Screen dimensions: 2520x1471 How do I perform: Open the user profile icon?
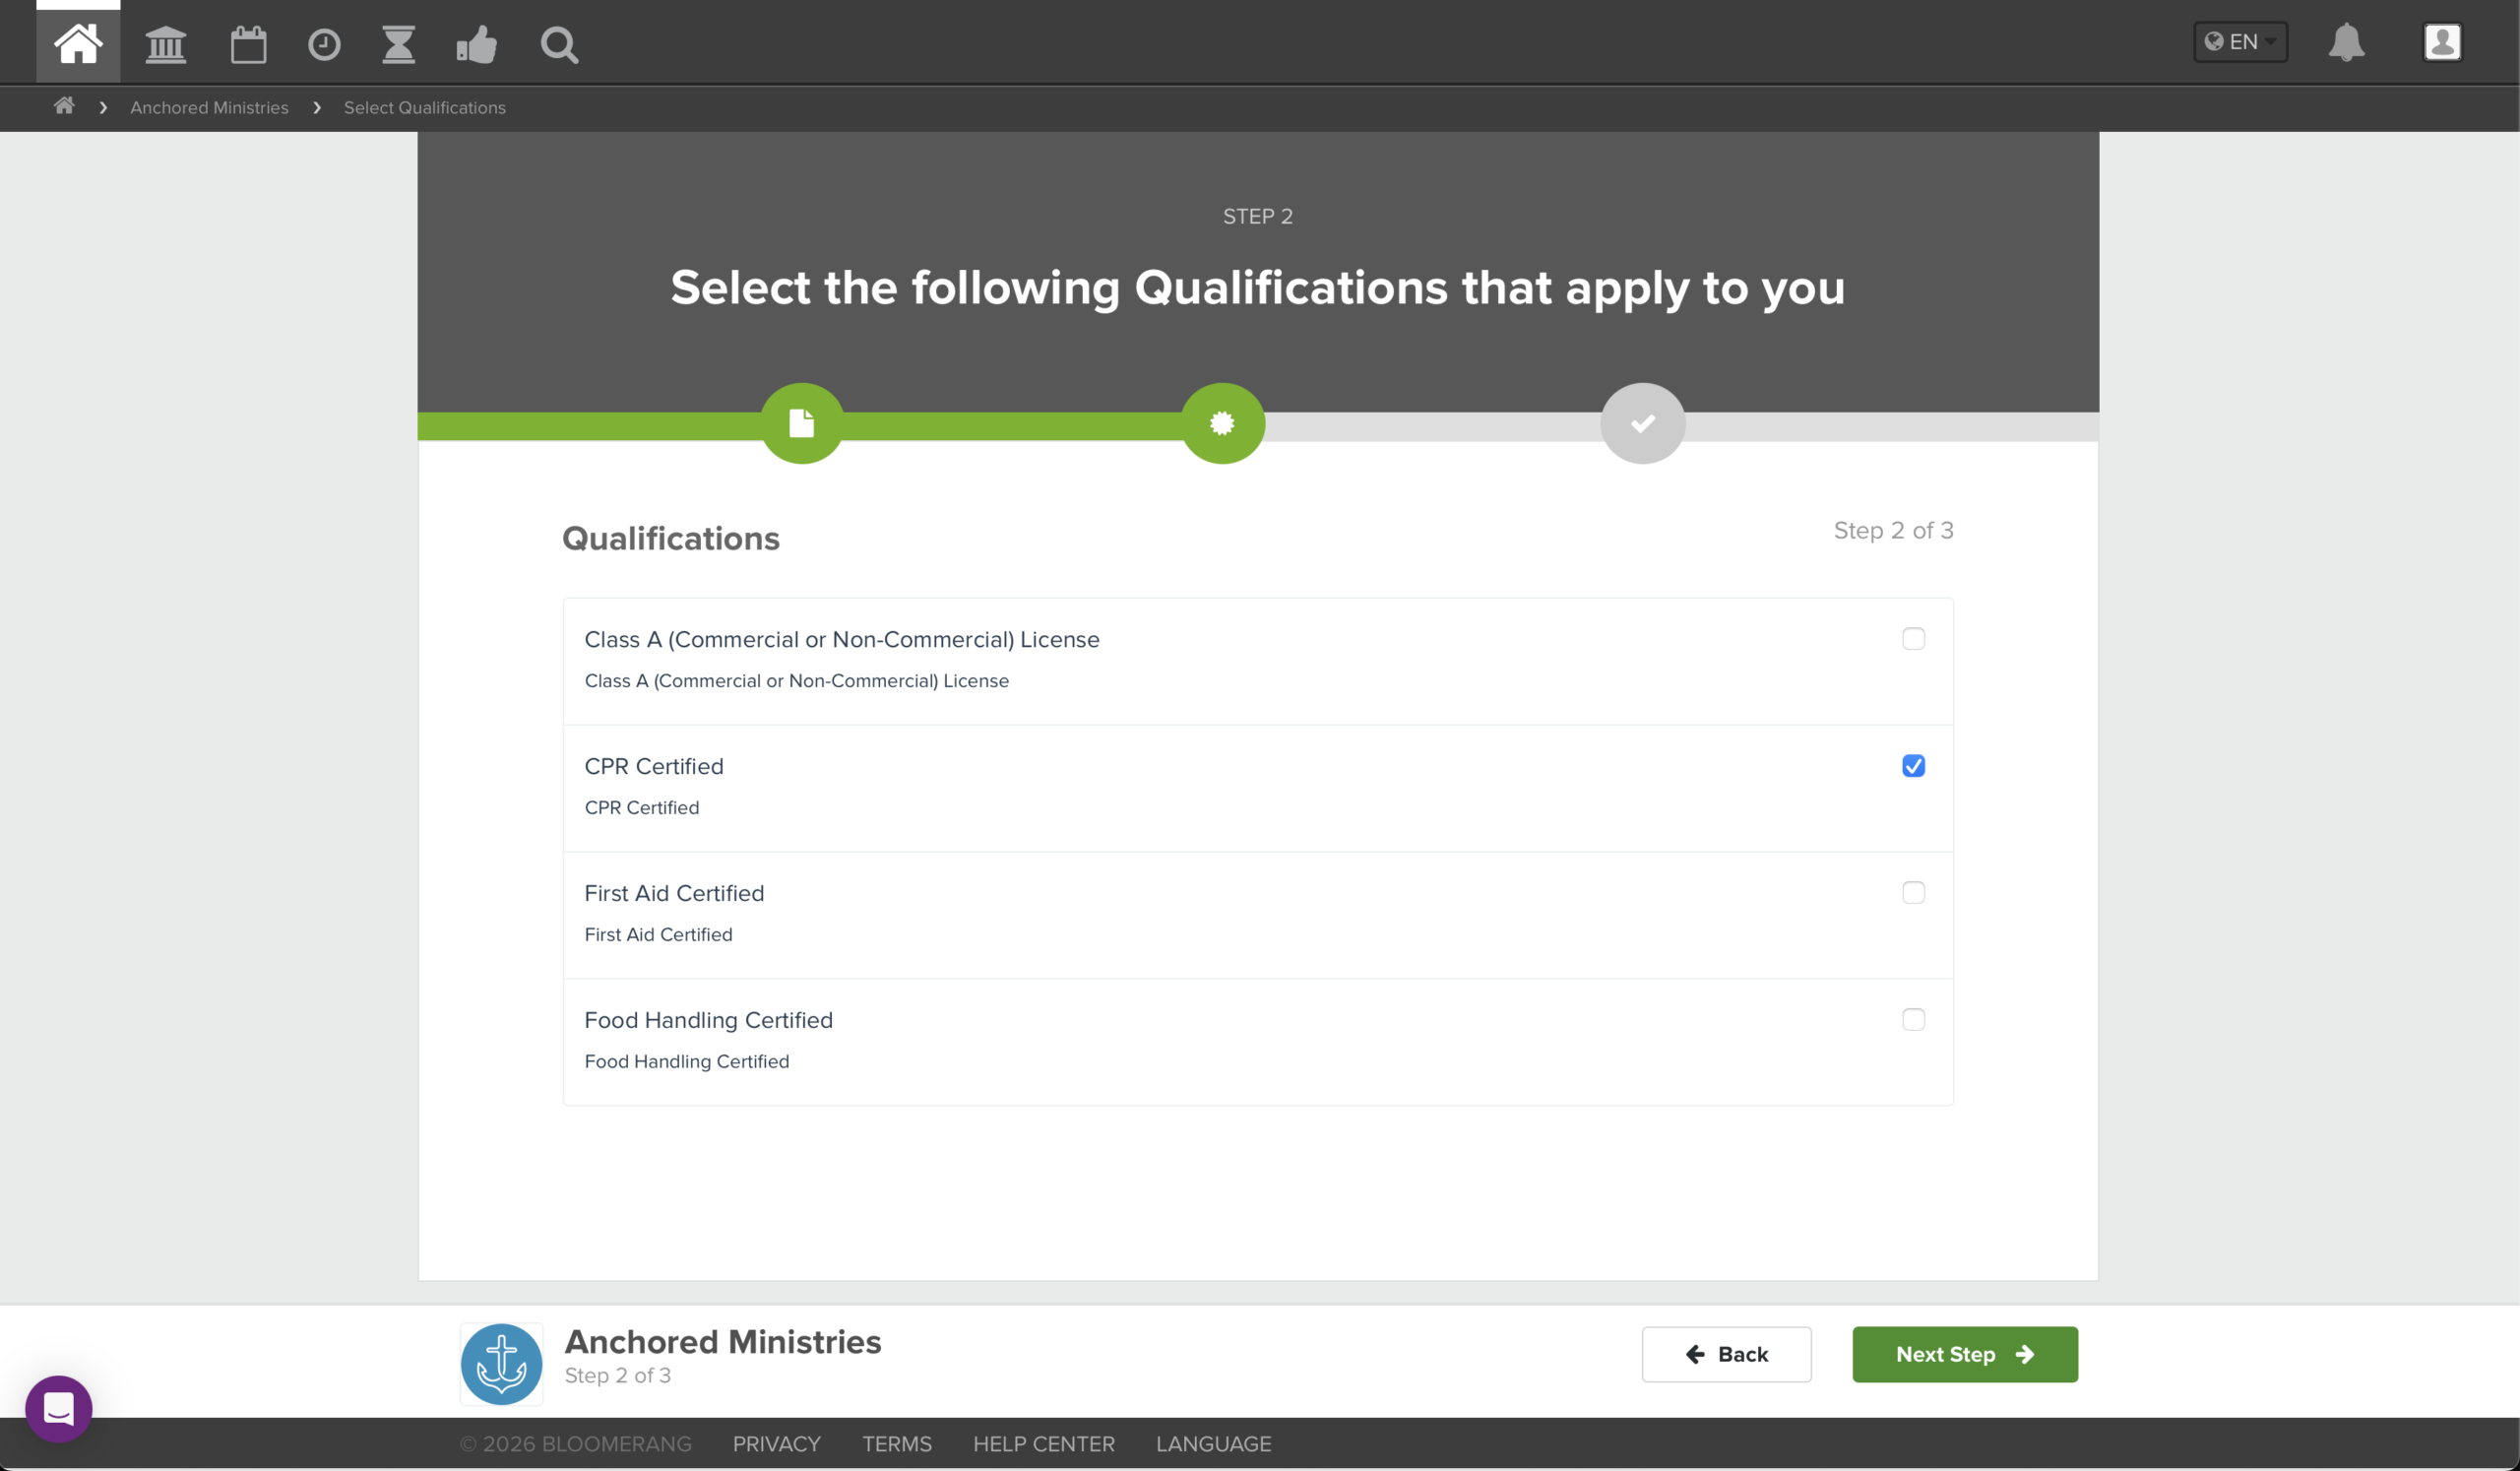tap(2442, 42)
